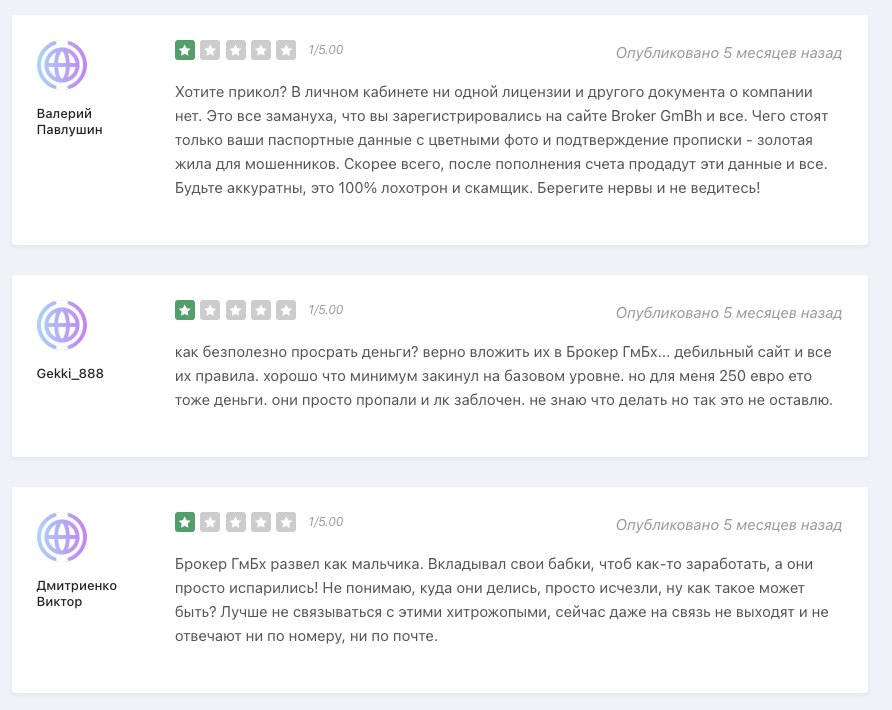Click publication date on Дмитриенко Виктор's review
892x710 pixels.
[x=728, y=524]
